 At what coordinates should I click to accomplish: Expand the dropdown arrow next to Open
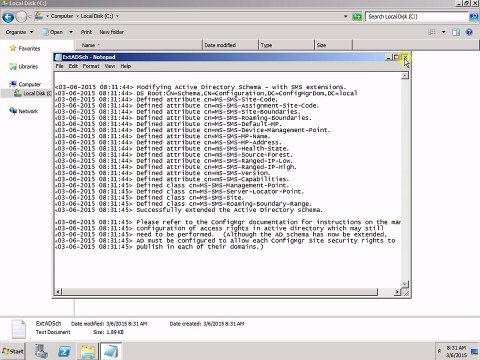tap(71, 32)
